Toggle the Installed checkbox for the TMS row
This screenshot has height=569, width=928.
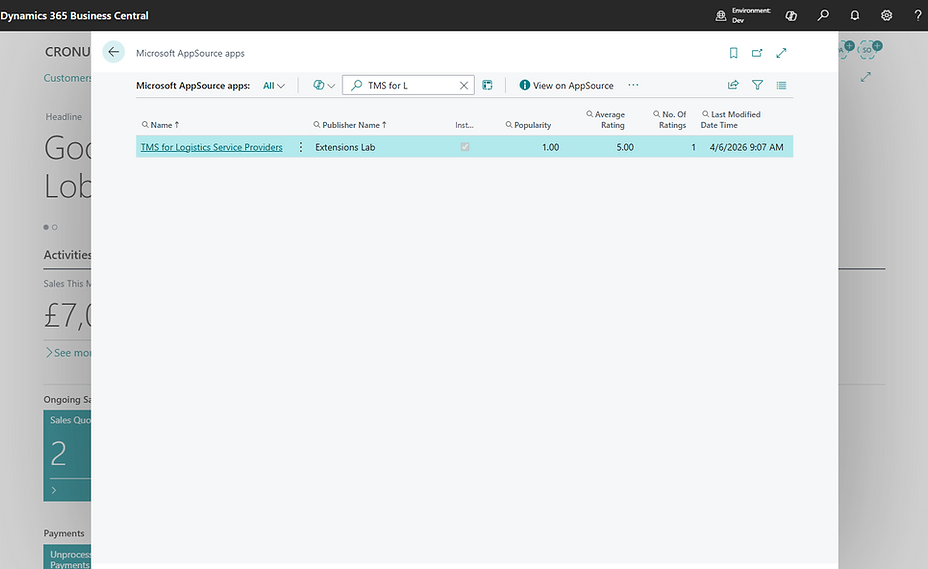(x=465, y=147)
